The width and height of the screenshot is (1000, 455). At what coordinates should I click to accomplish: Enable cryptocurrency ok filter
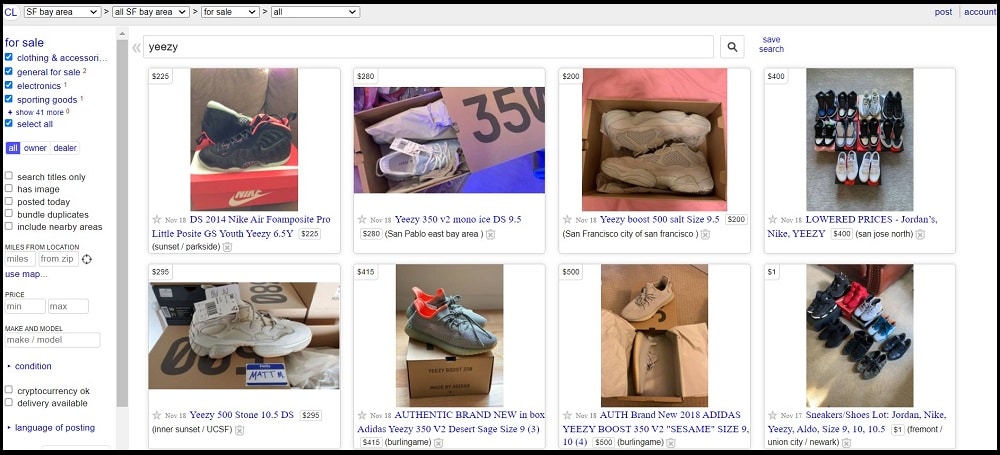coord(9,390)
